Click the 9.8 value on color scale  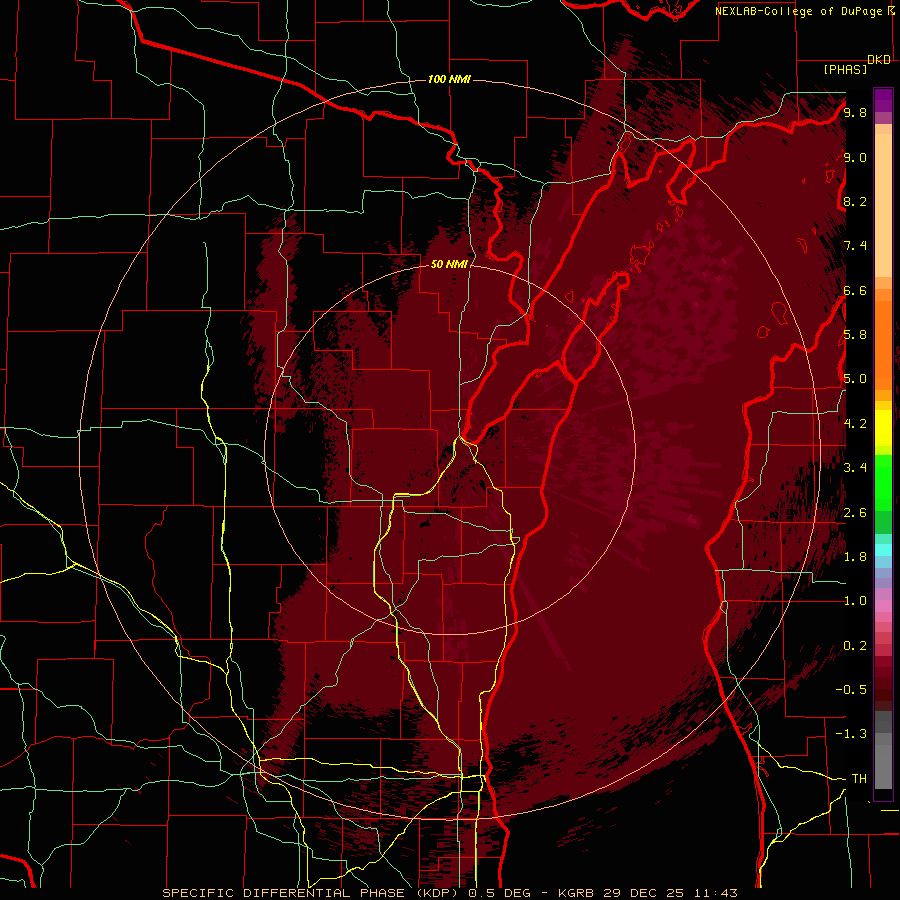[855, 112]
